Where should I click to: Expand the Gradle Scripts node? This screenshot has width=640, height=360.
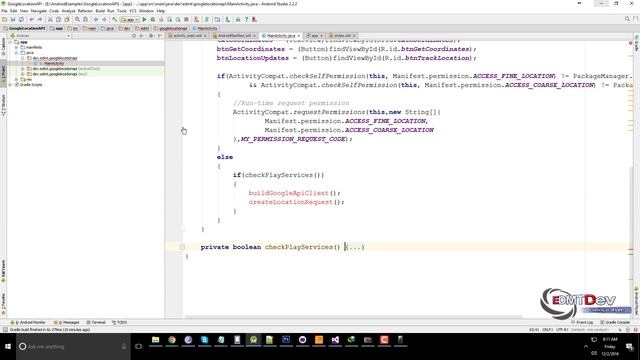coord(11,84)
